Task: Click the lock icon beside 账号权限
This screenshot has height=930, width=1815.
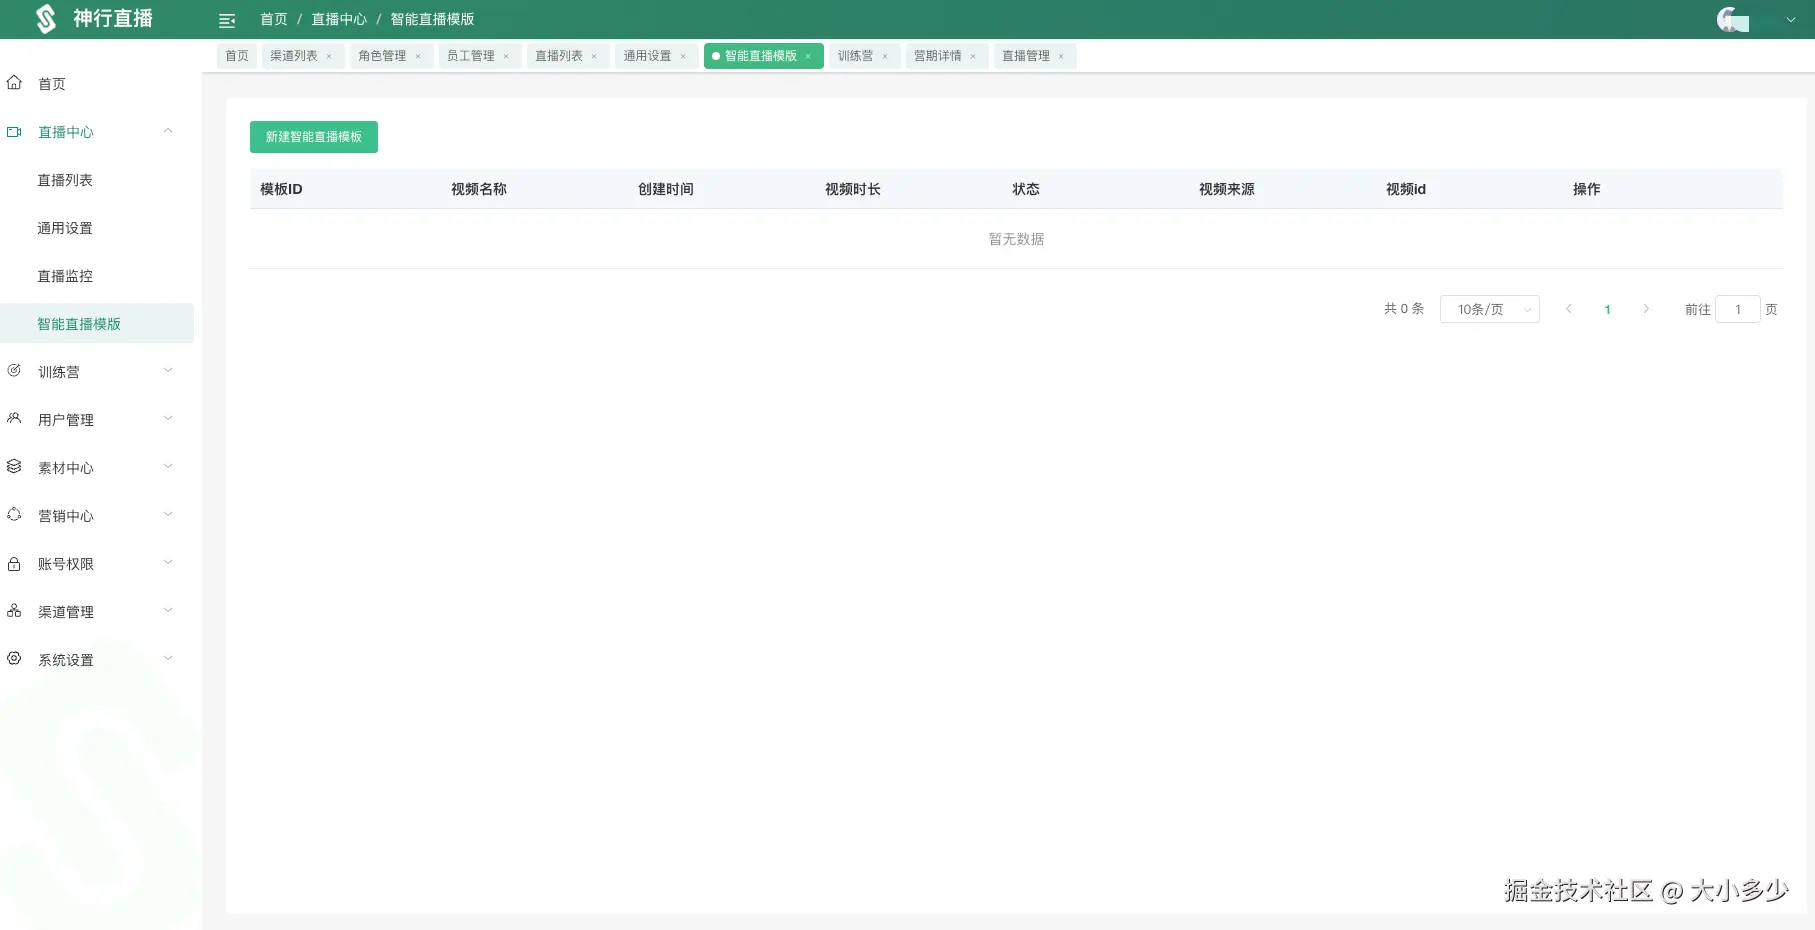Action: click(x=14, y=563)
